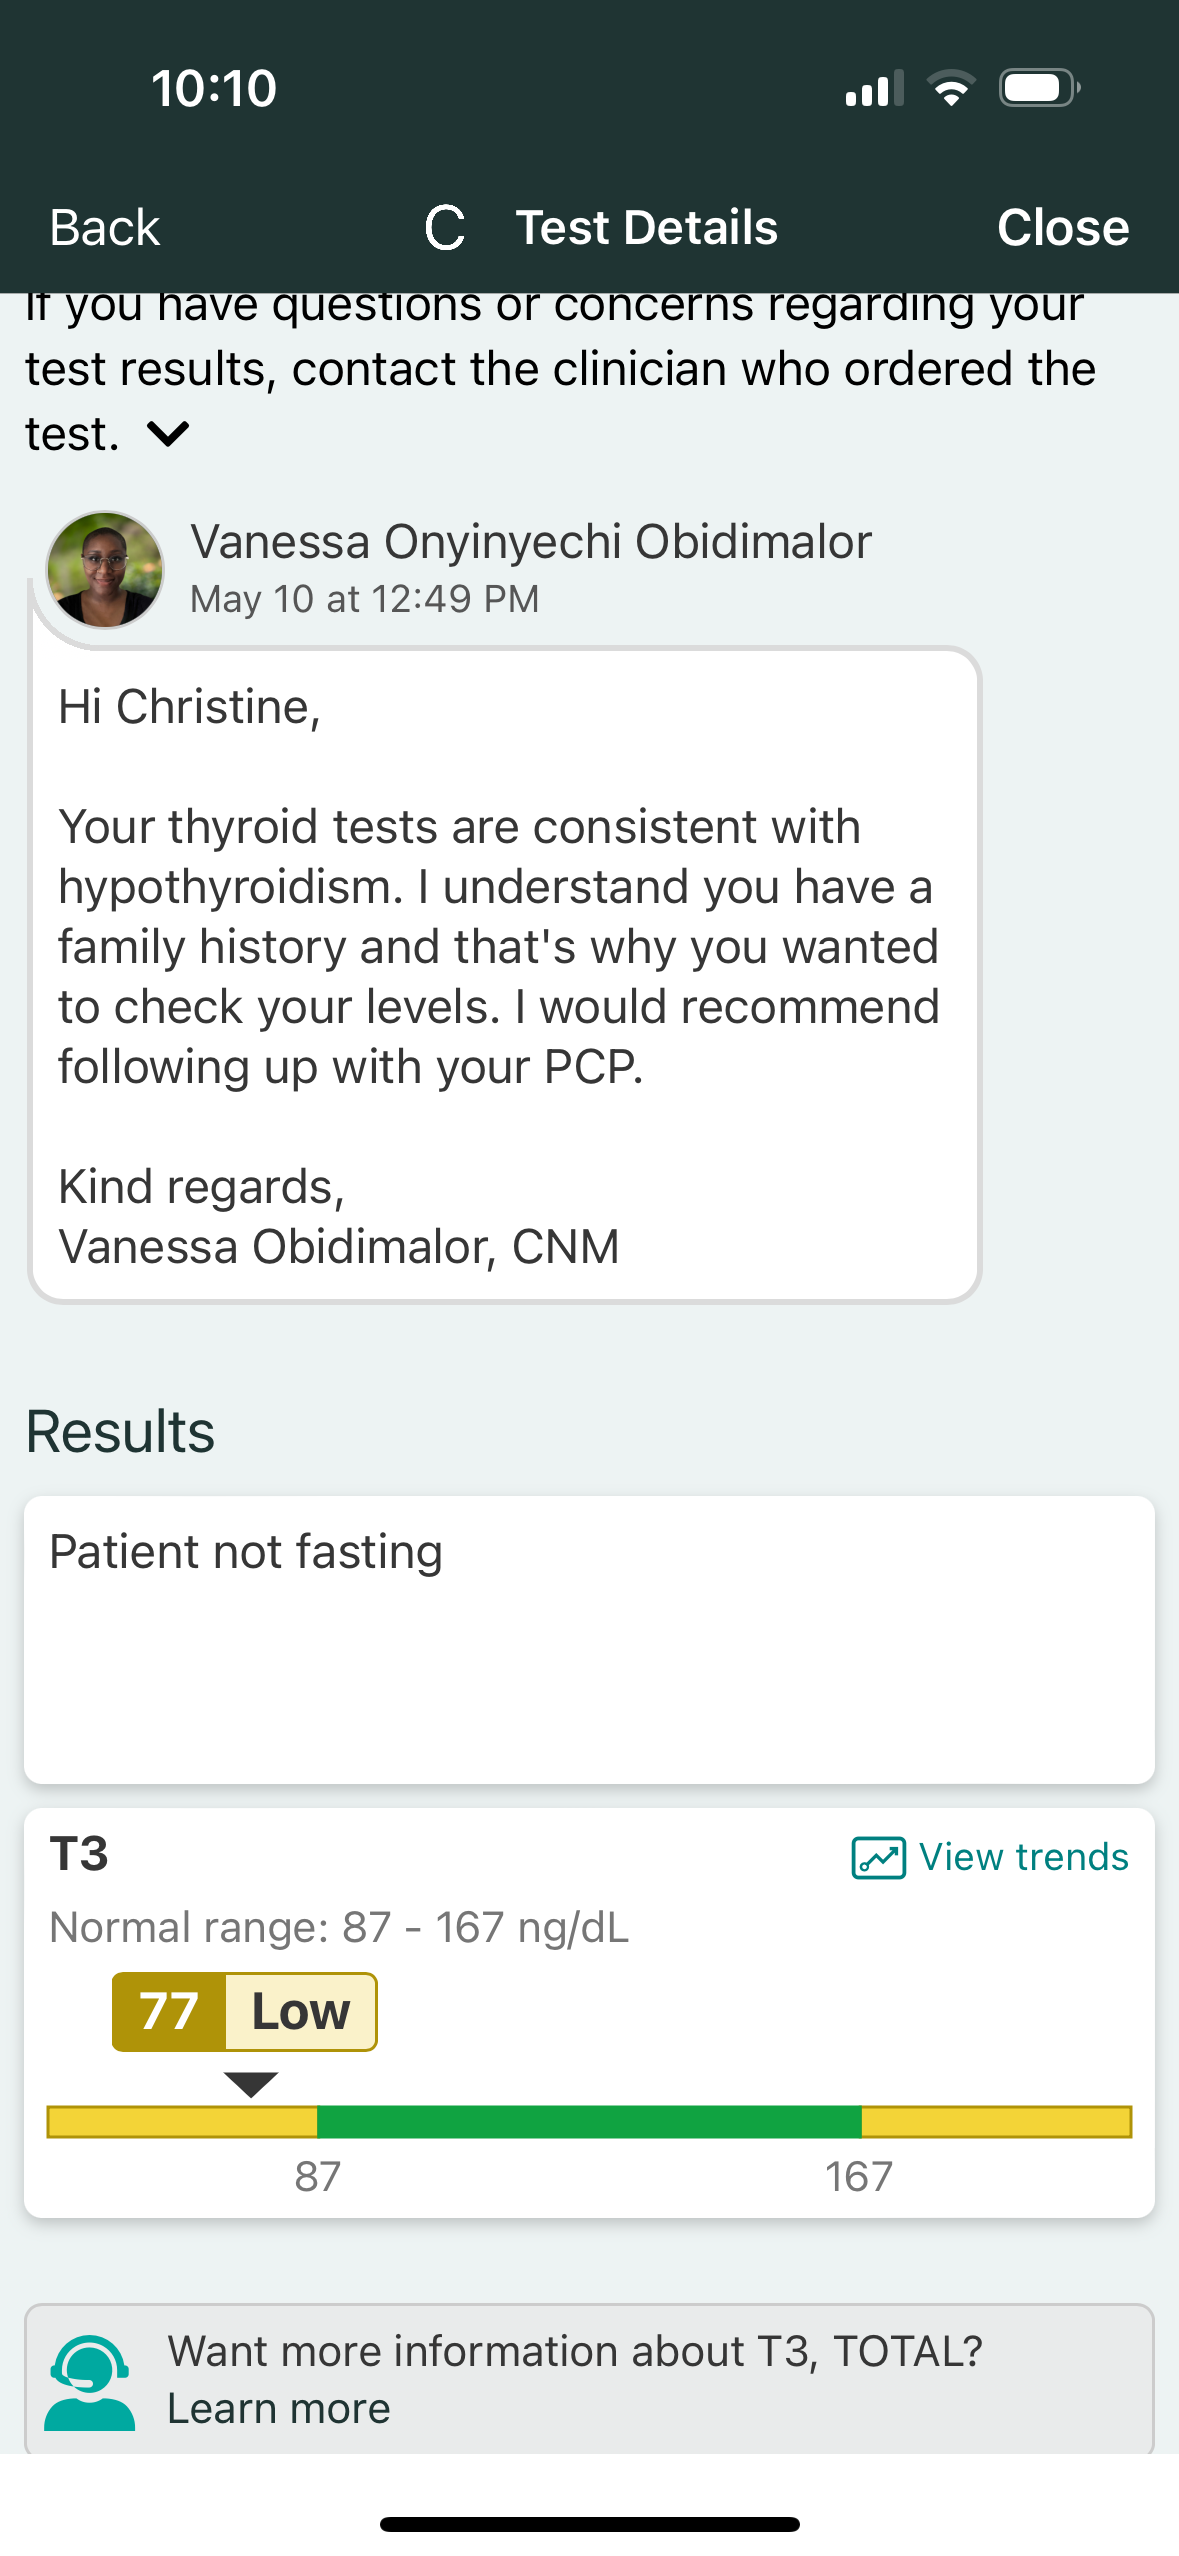
Task: Tap the clinician message bubble
Action: tap(505, 975)
